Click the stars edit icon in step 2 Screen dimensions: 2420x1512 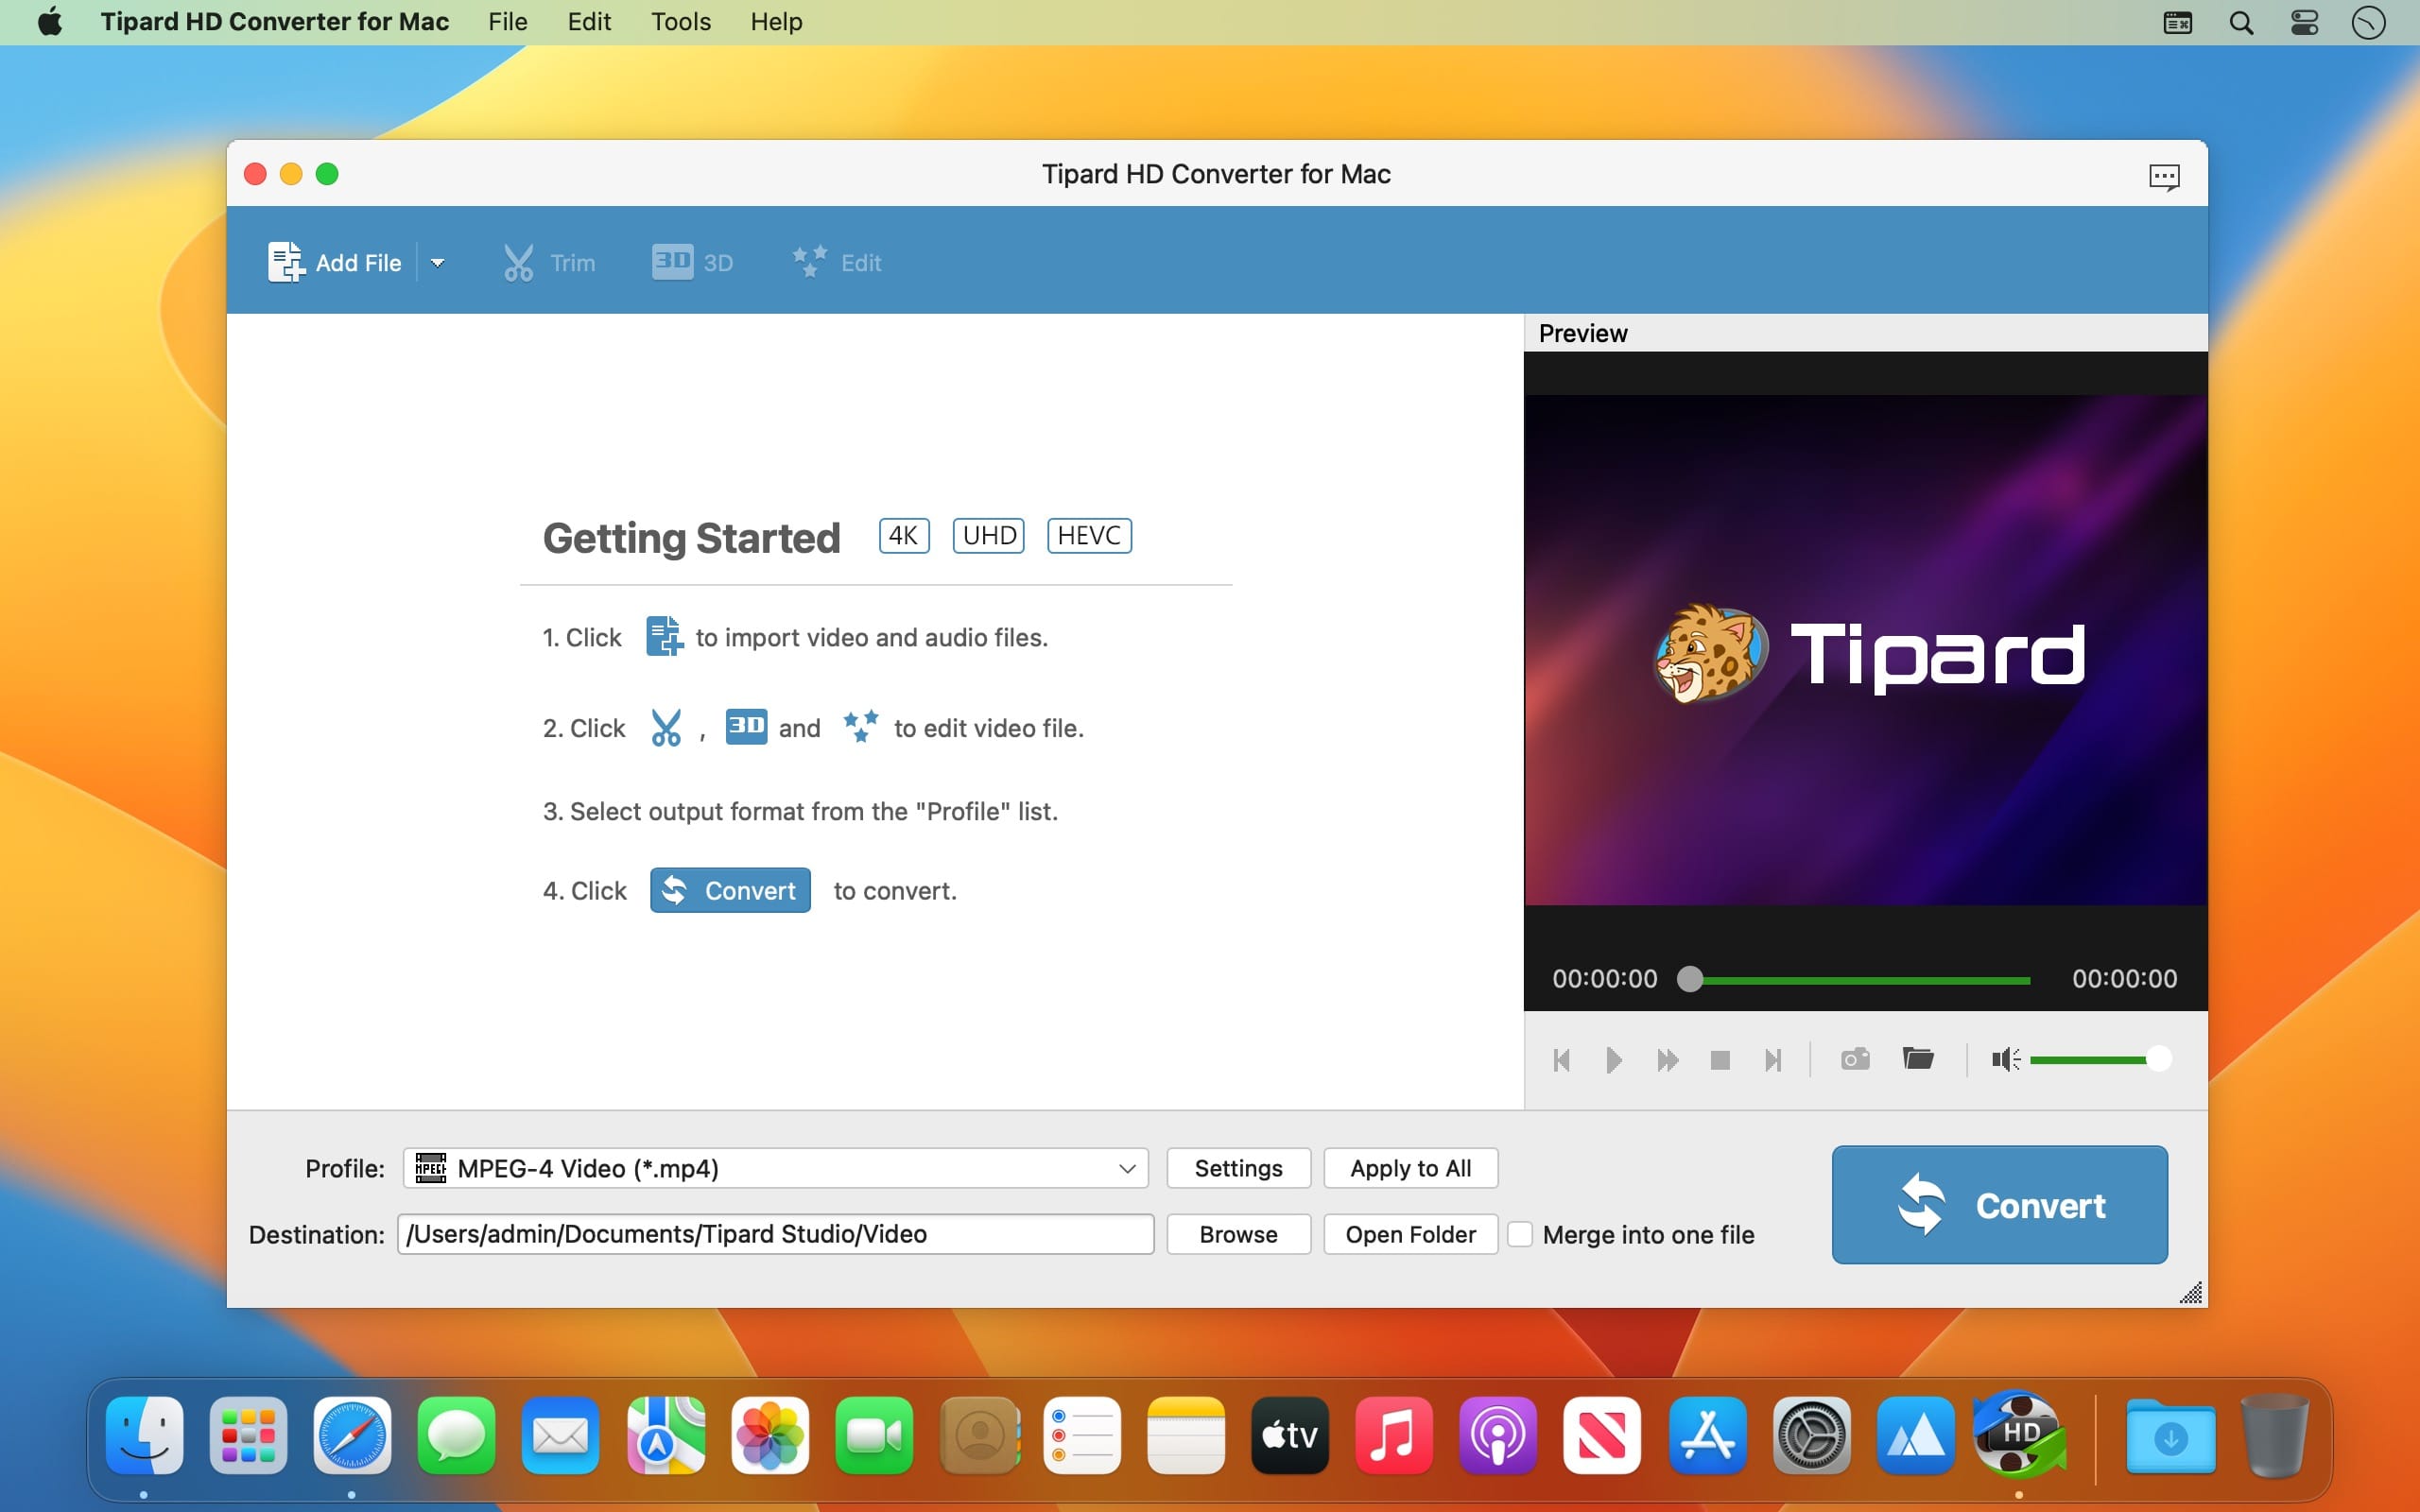860,726
